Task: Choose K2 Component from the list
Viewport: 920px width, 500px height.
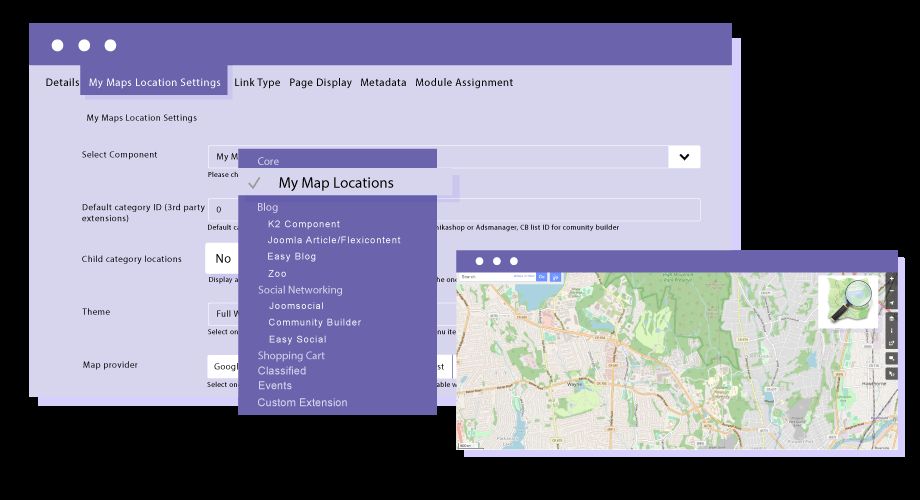Action: click(x=304, y=224)
